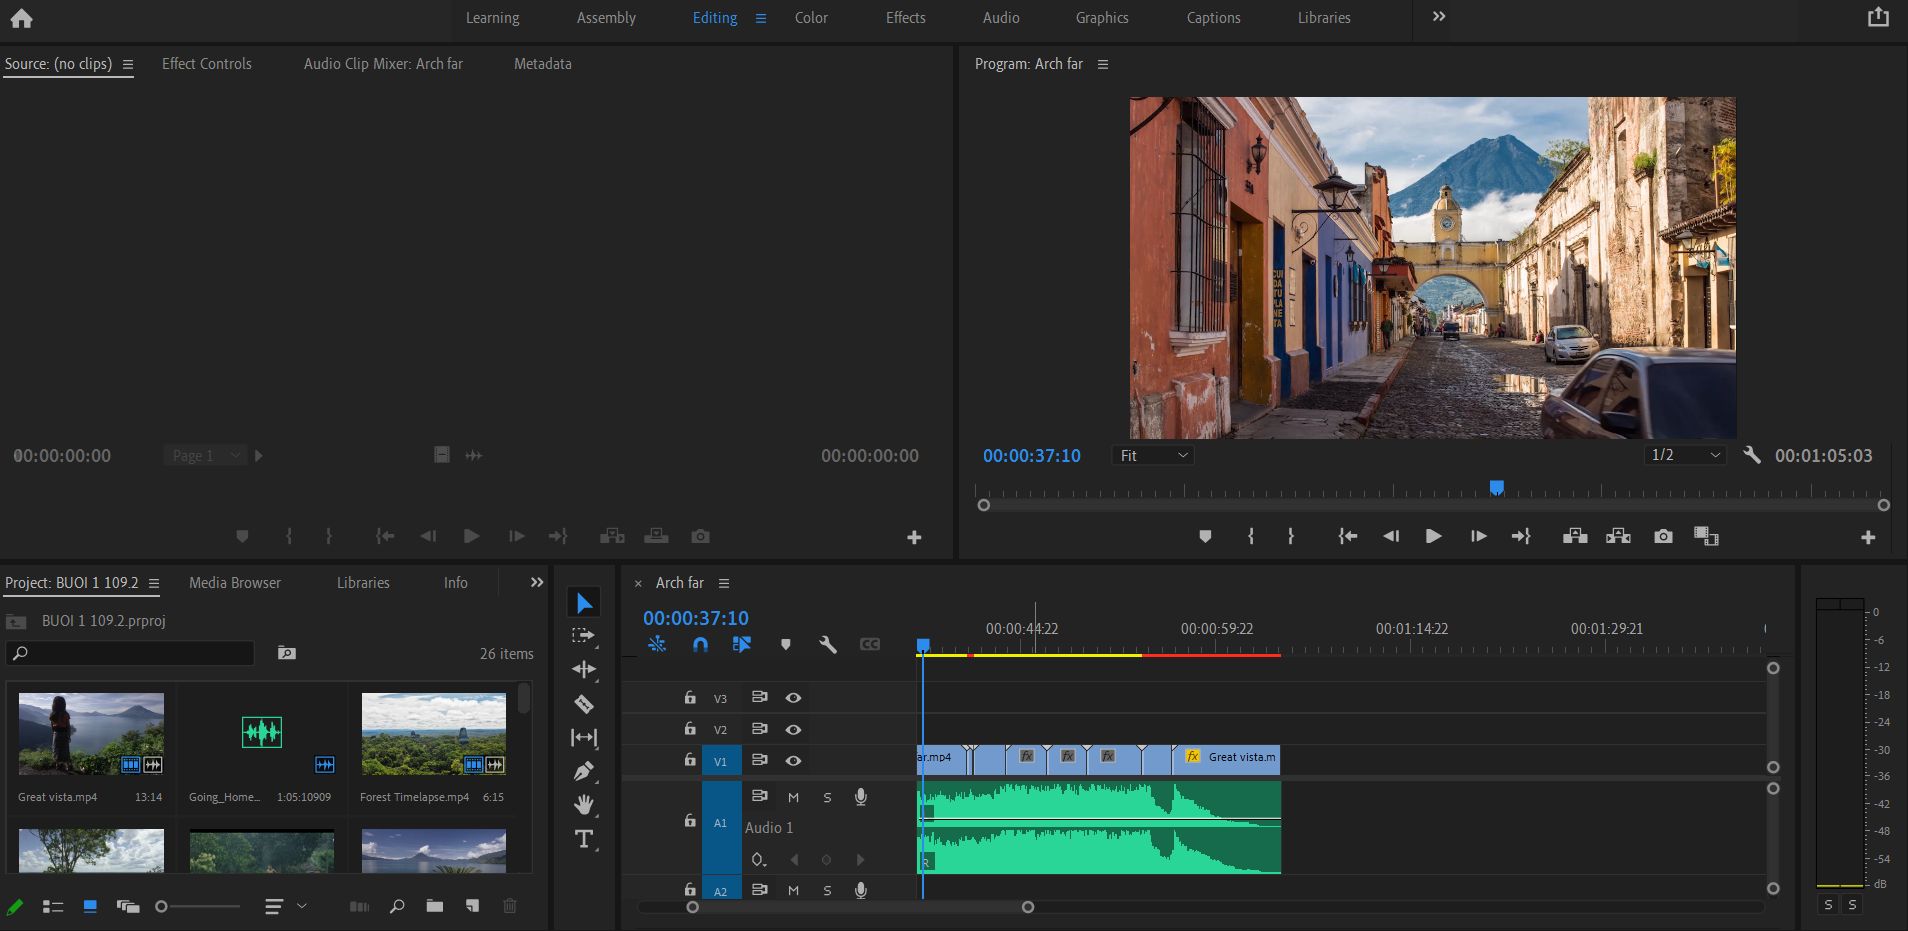Click the Lift button in Program monitor
This screenshot has height=931, width=1908.
pyautogui.click(x=1575, y=537)
